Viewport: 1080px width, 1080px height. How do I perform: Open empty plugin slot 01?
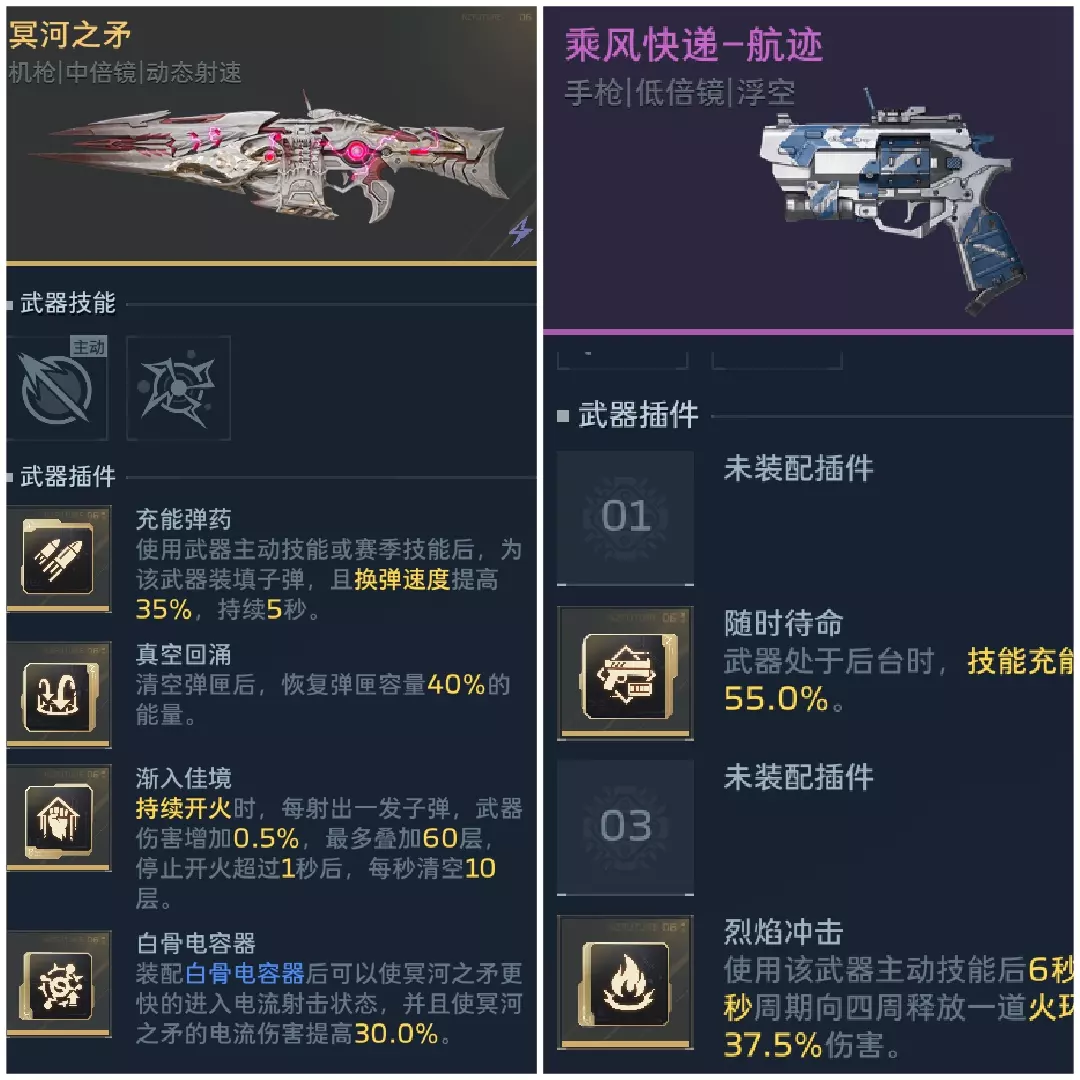coord(625,518)
